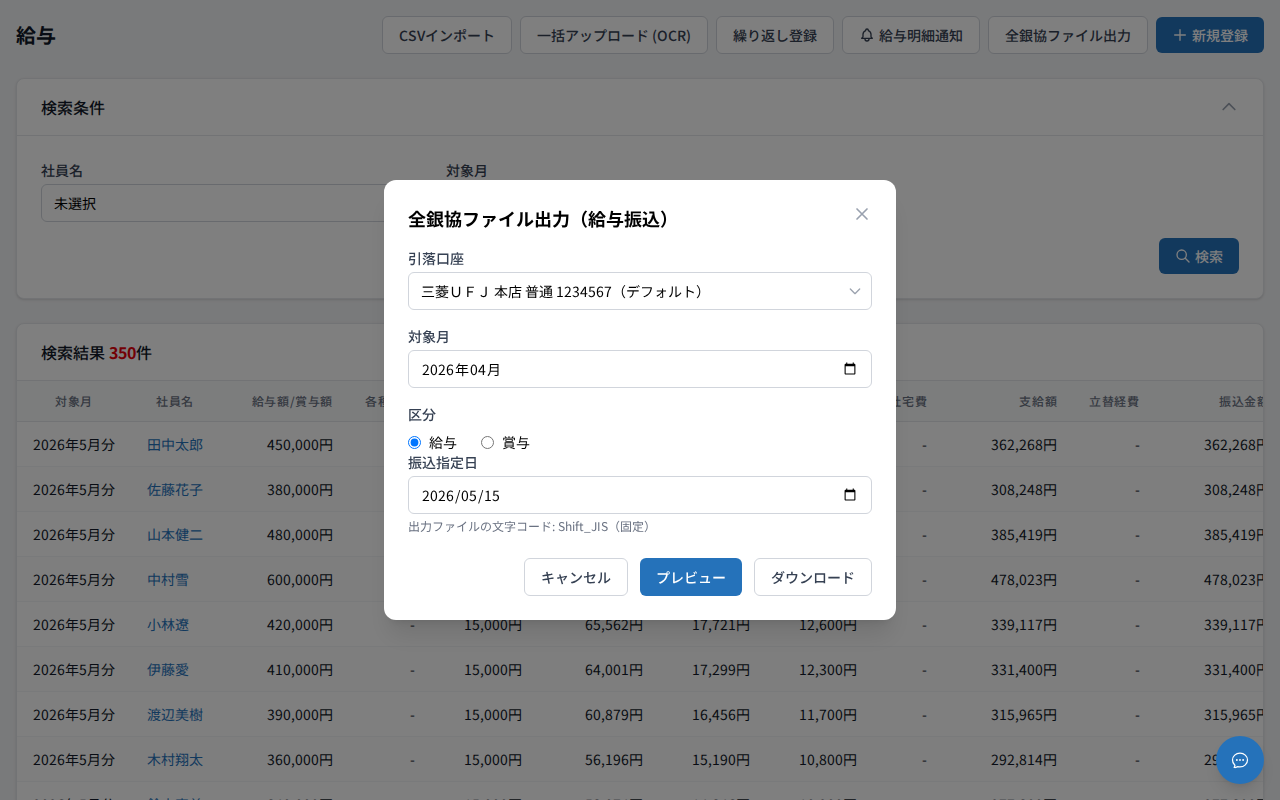Click the 検索結果 350件 heading
1280x800 pixels.
(x=96, y=353)
